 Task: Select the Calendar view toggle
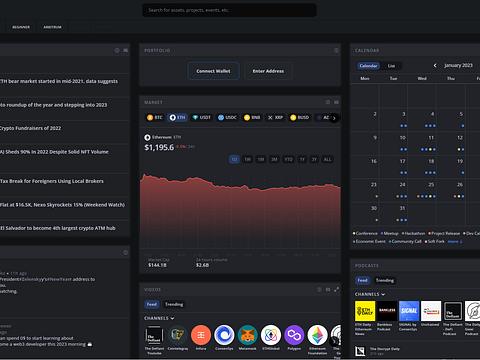368,66
